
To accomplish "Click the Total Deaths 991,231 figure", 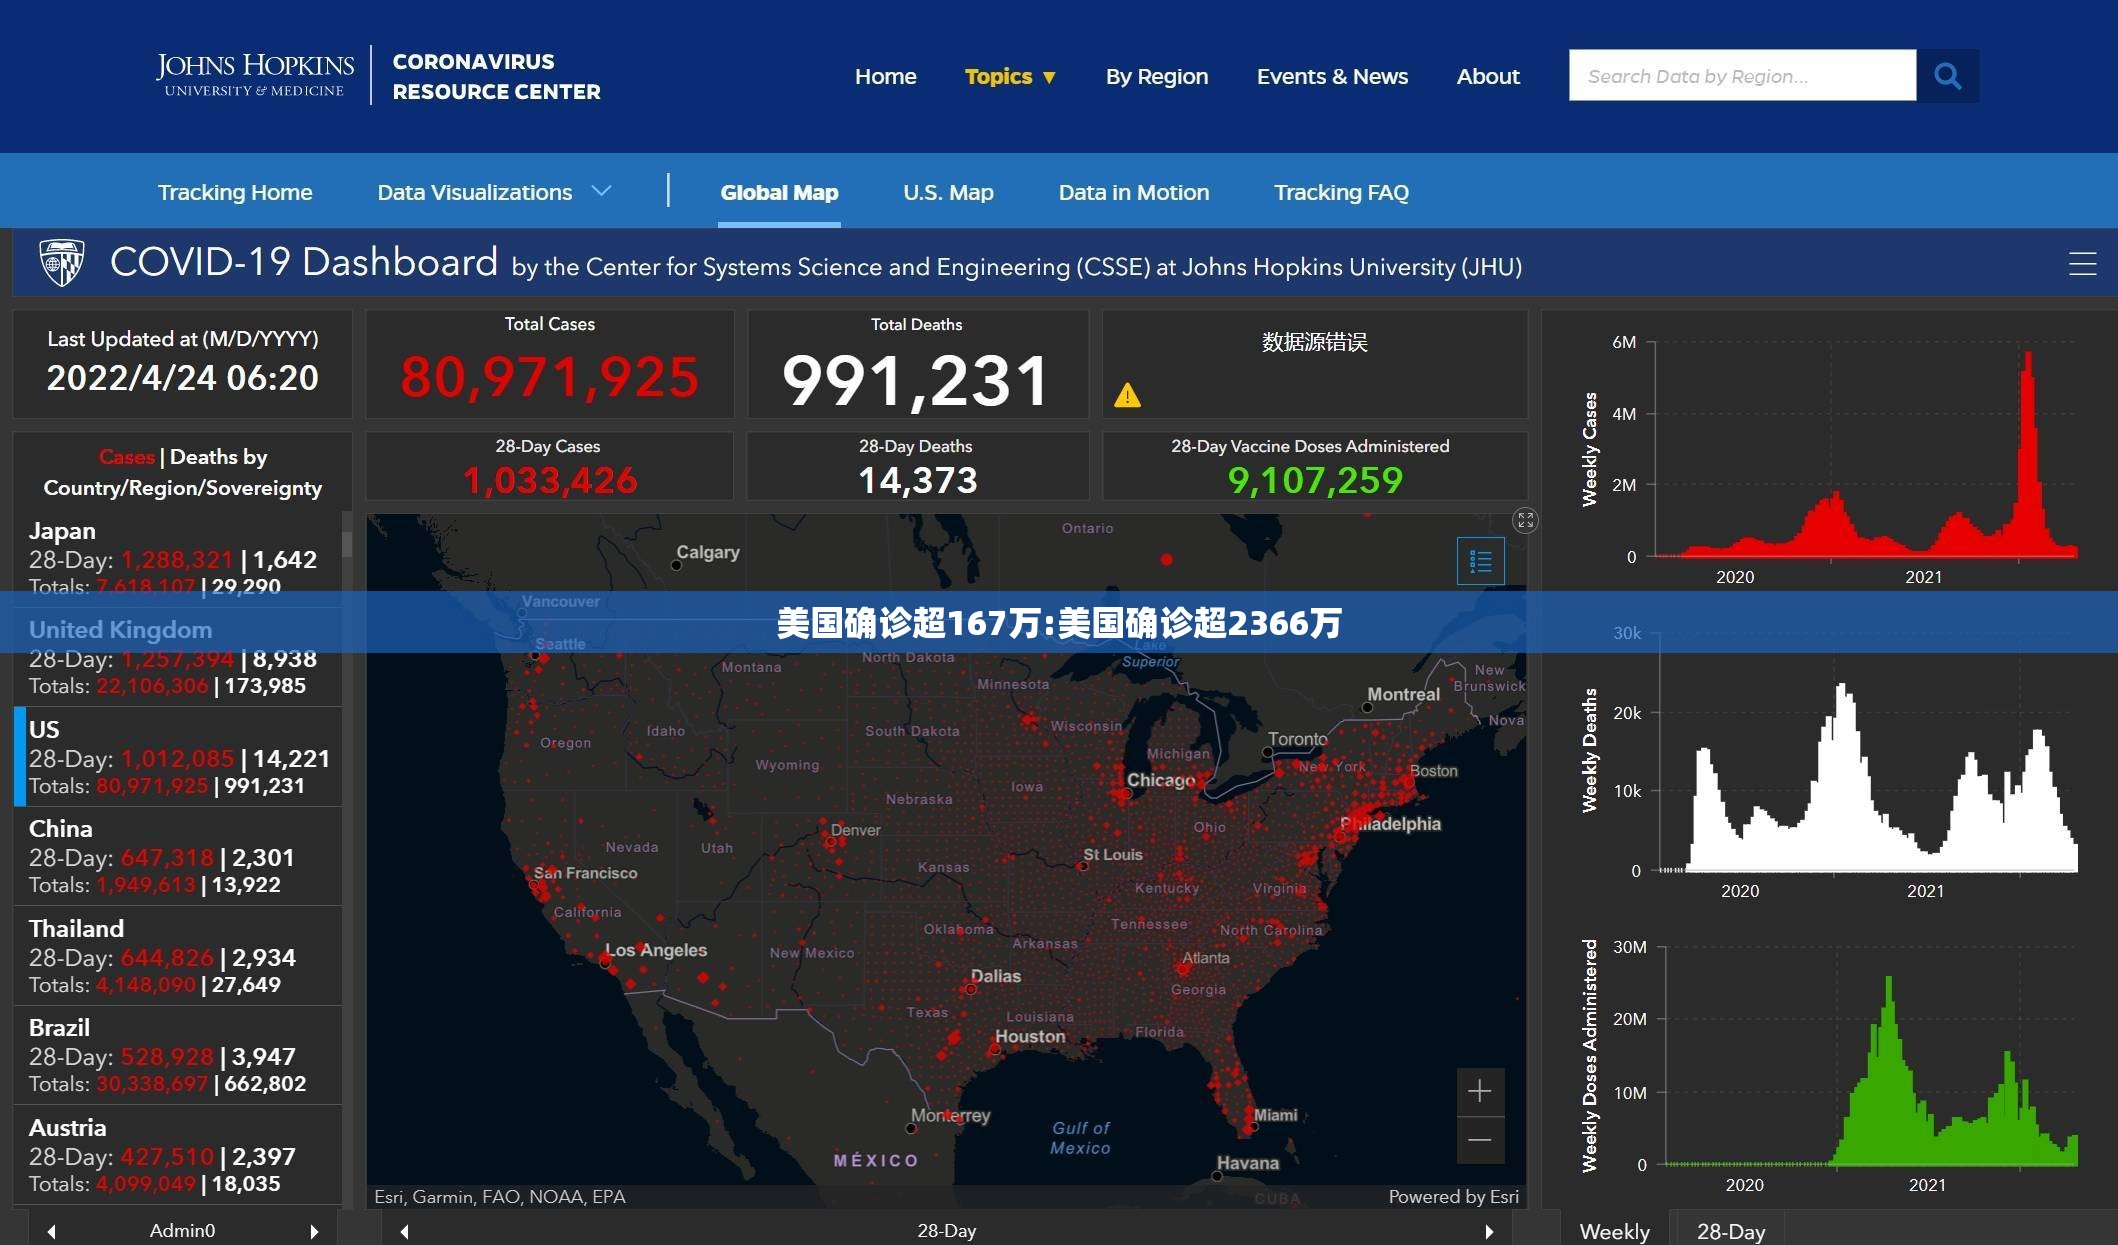I will pyautogui.click(x=916, y=381).
